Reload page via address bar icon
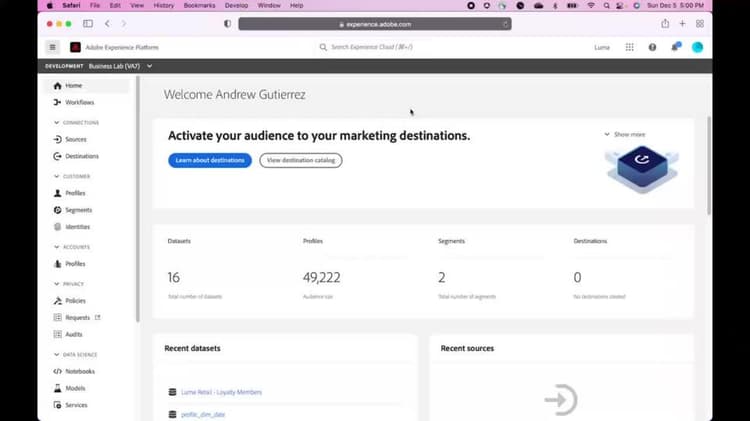750x421 pixels. (x=505, y=24)
